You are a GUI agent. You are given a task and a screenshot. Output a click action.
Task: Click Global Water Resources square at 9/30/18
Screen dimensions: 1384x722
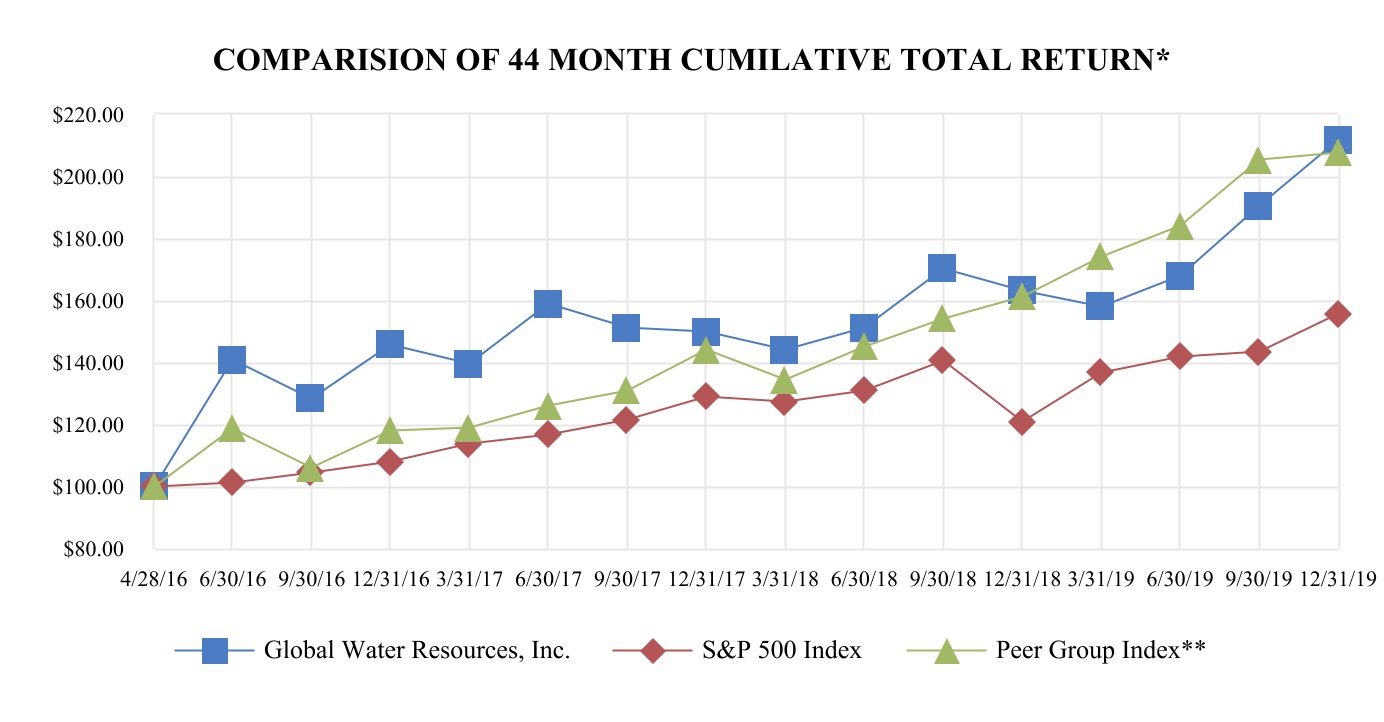pyautogui.click(x=942, y=267)
